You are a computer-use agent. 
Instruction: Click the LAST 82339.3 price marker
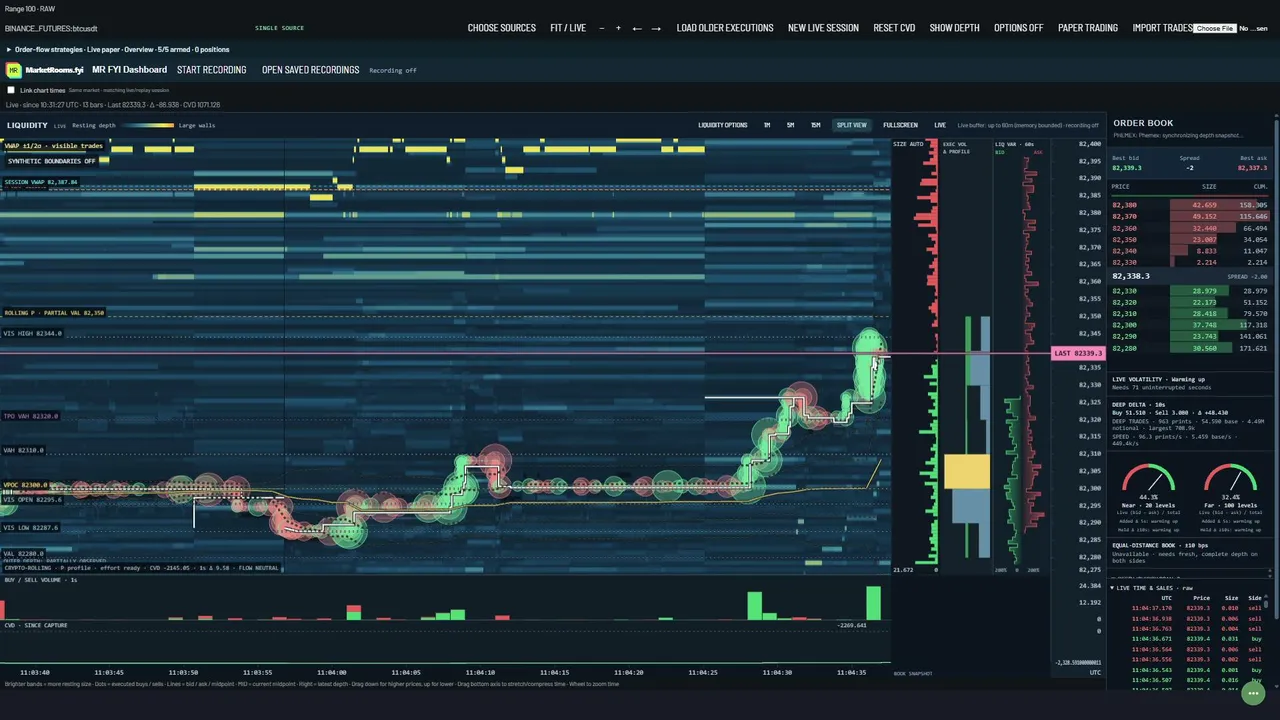coord(1077,353)
